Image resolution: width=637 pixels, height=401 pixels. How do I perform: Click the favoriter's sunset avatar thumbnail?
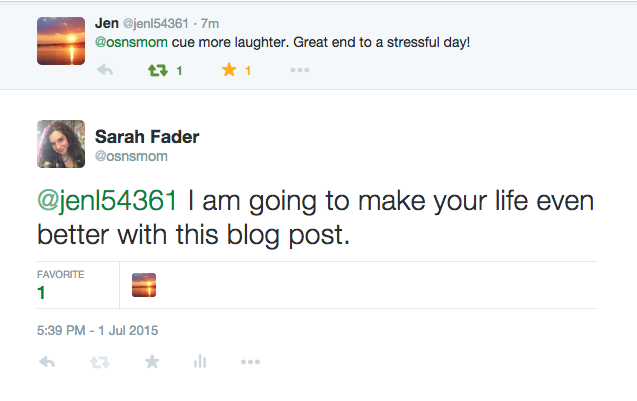[144, 286]
